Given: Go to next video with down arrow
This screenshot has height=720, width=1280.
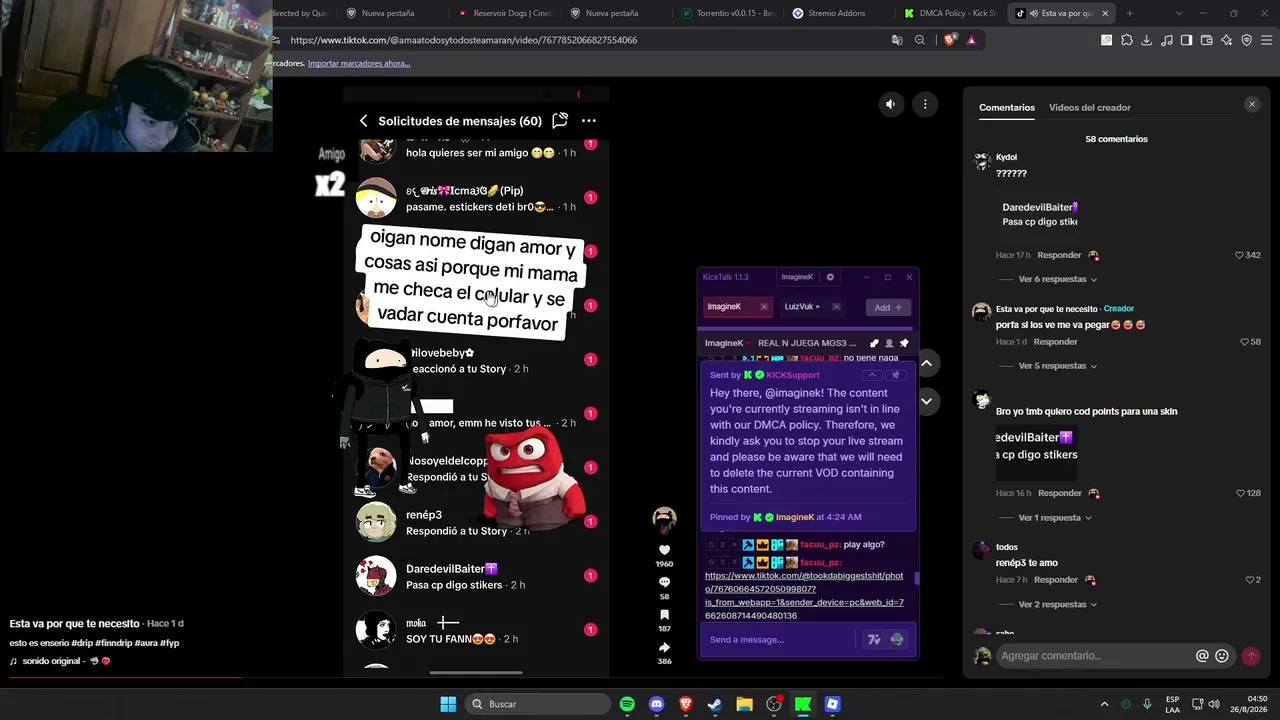Looking at the screenshot, I should coord(926,401).
